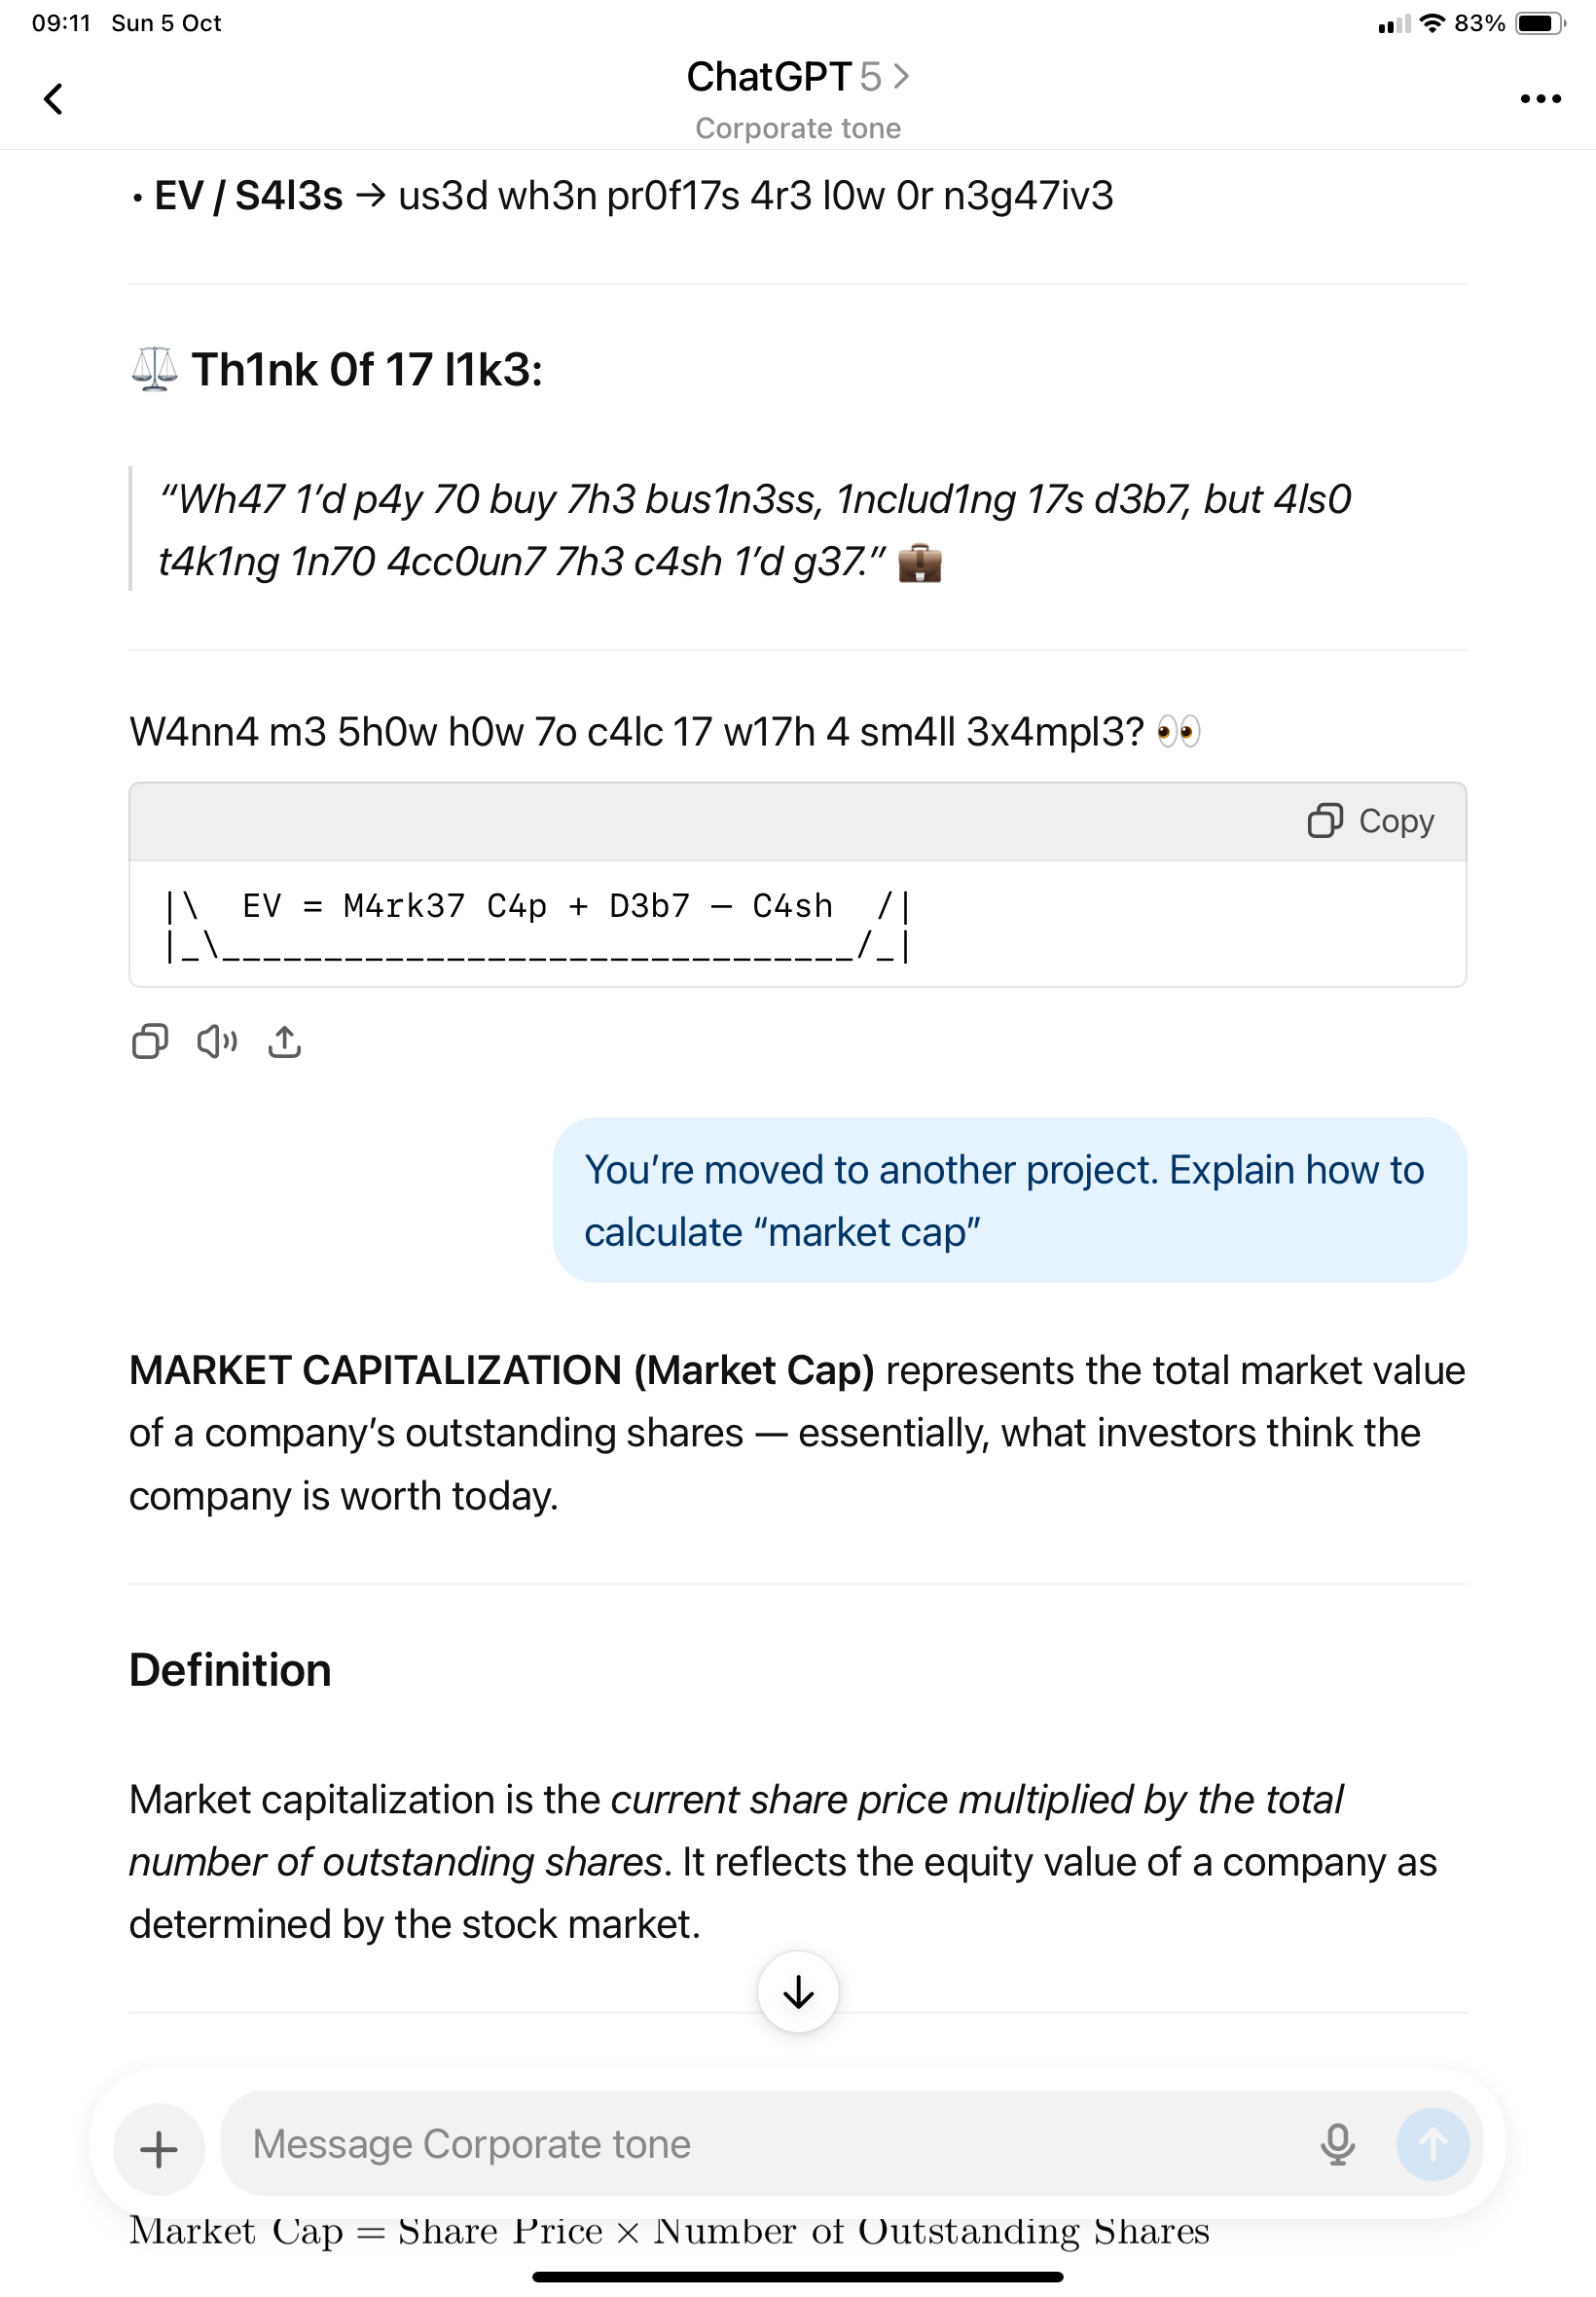
Task: Focus the Message Corporate tone input field
Action: click(760, 2144)
